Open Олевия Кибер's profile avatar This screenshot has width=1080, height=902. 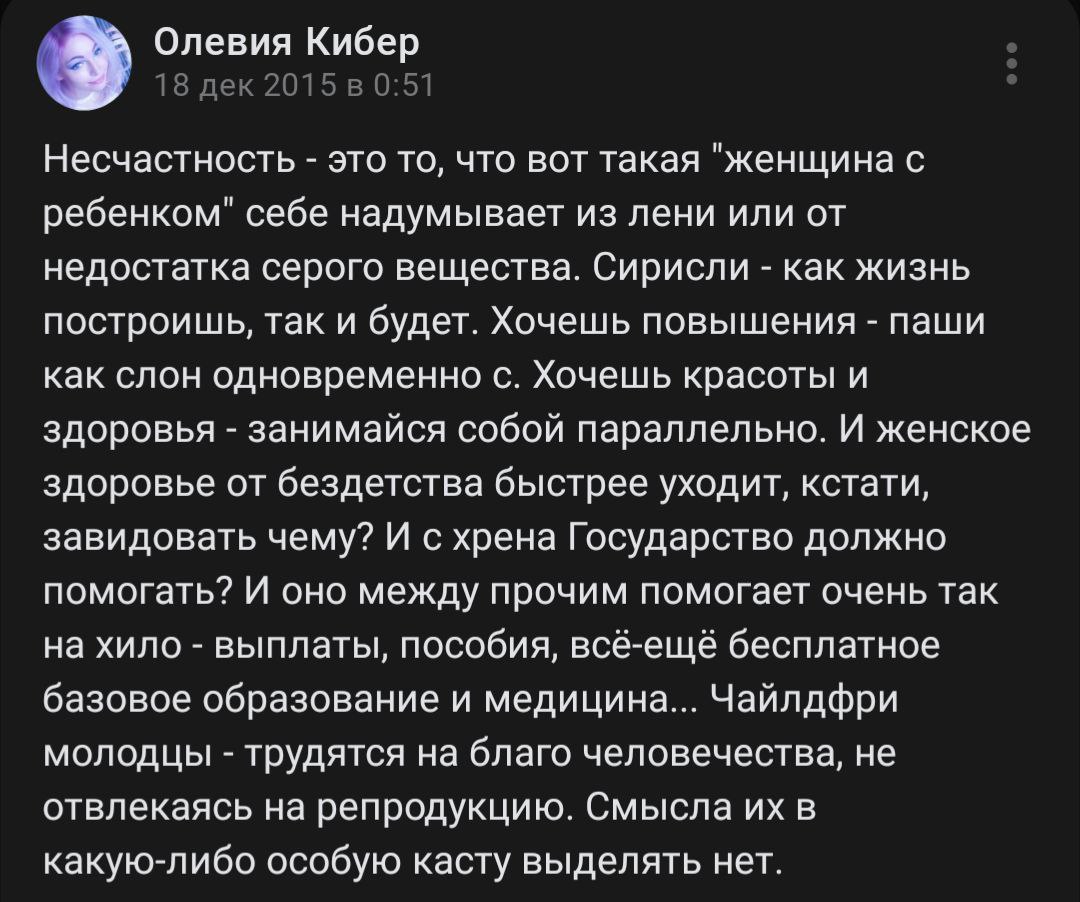(x=85, y=63)
